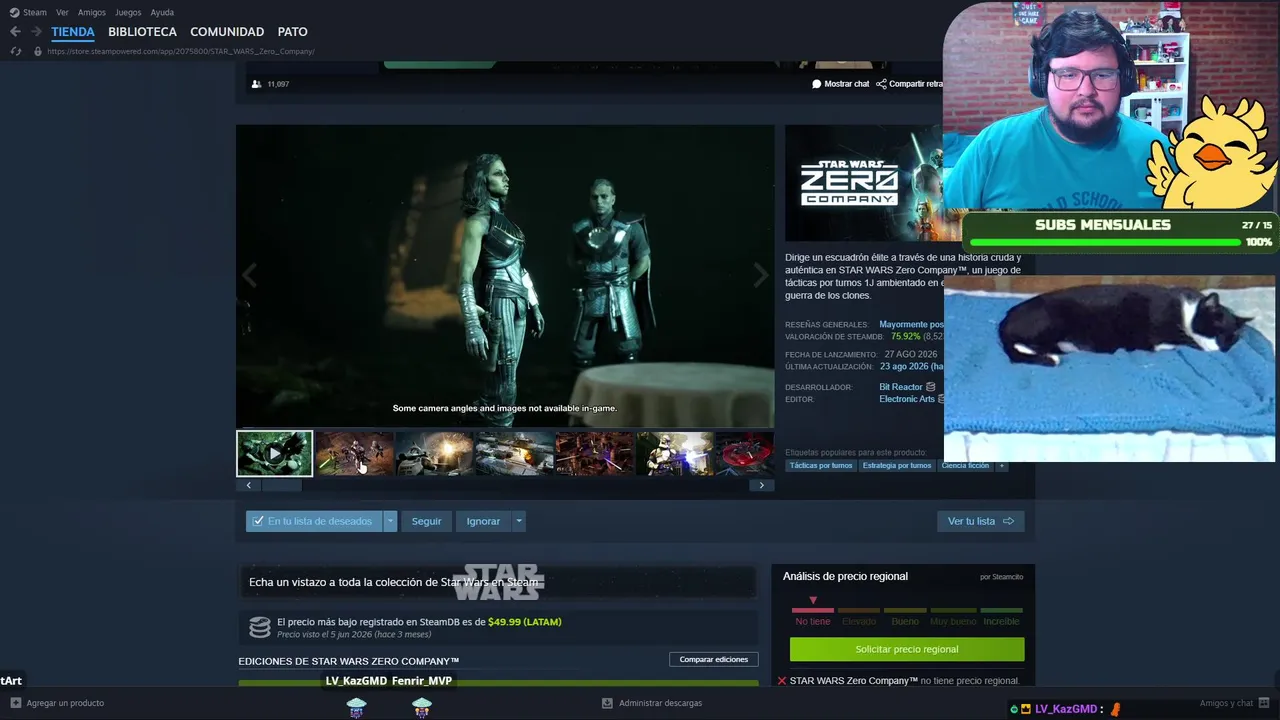Click the viewer count people icon
Viewport: 1280px width, 720px height.
click(257, 84)
